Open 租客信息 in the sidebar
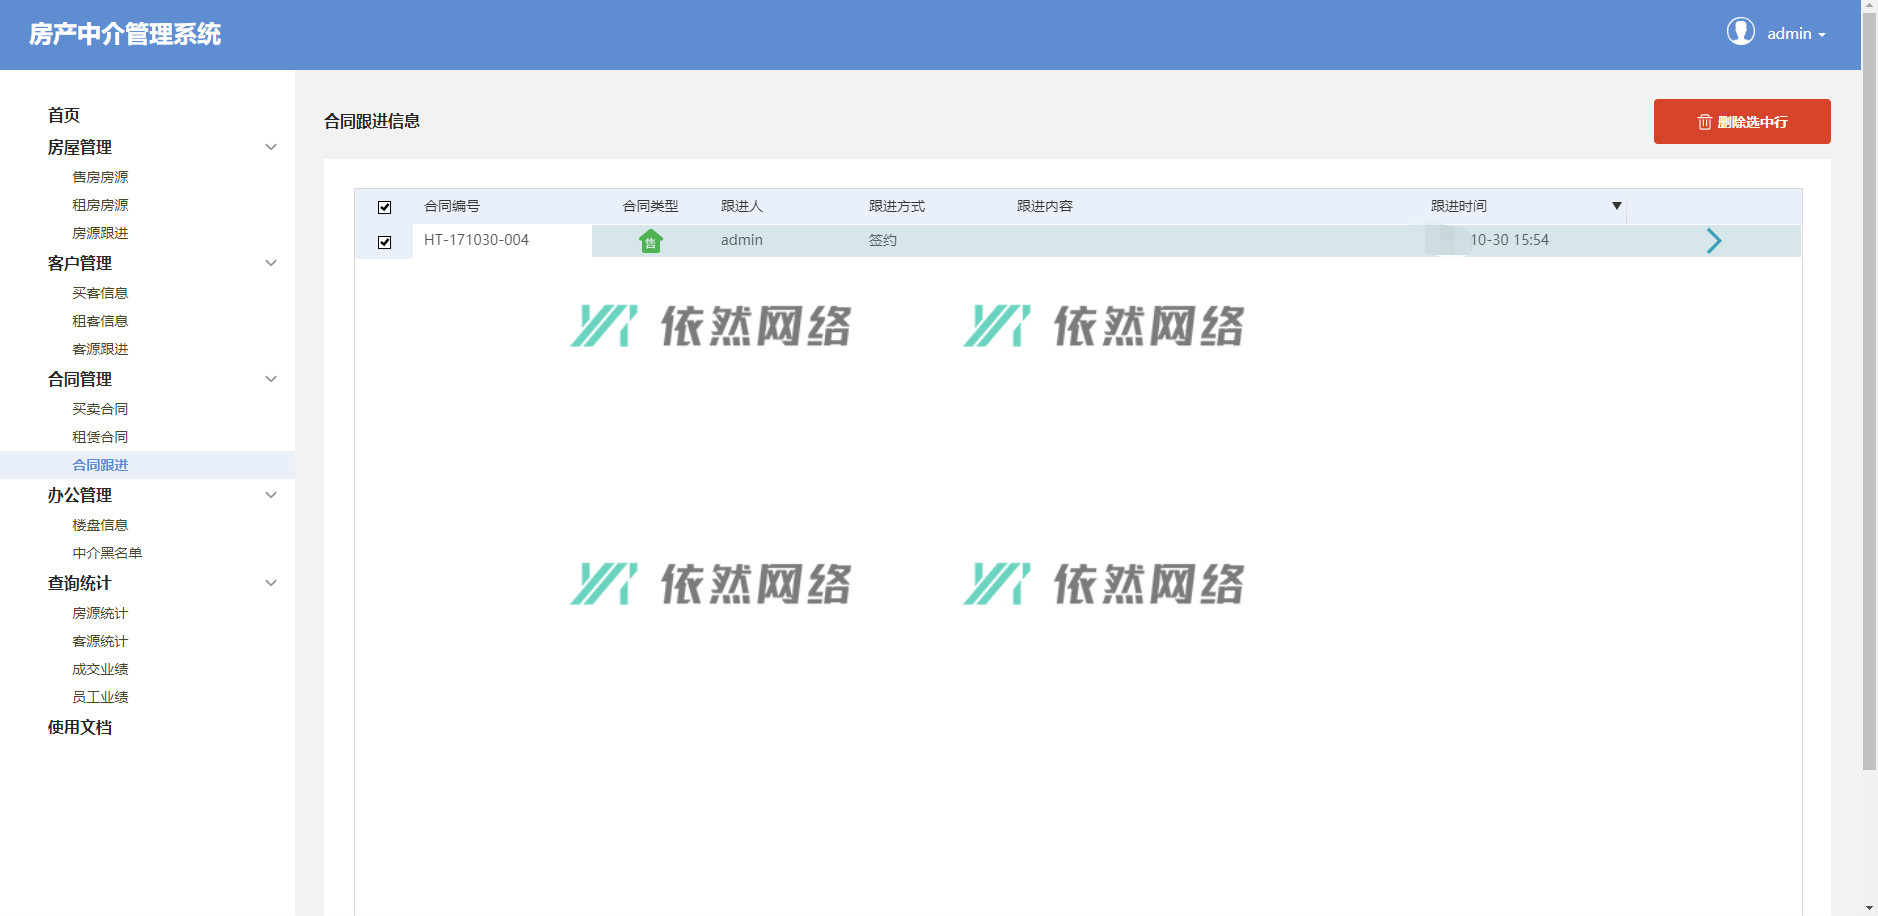1878x916 pixels. [x=100, y=321]
